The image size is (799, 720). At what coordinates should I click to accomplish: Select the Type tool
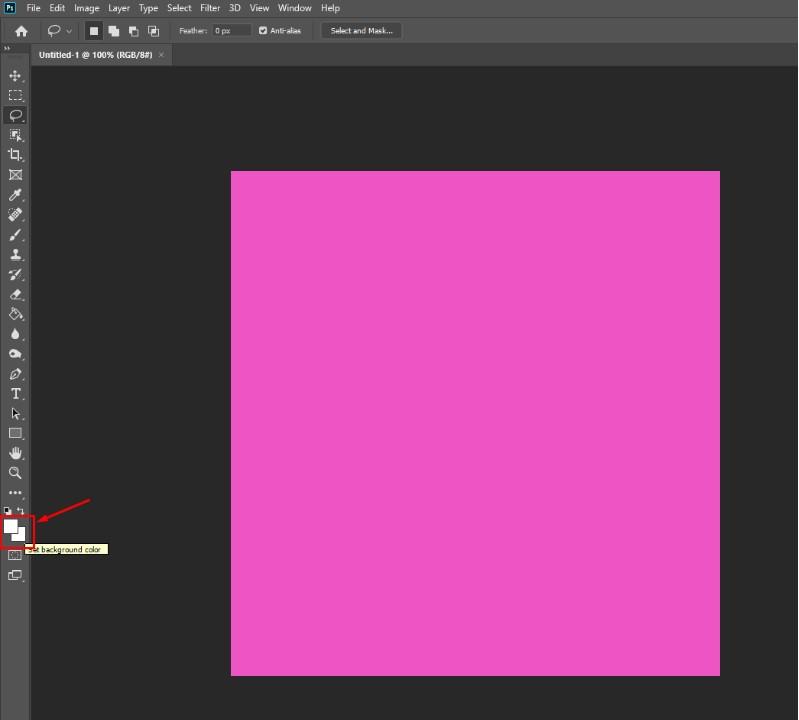pos(15,393)
